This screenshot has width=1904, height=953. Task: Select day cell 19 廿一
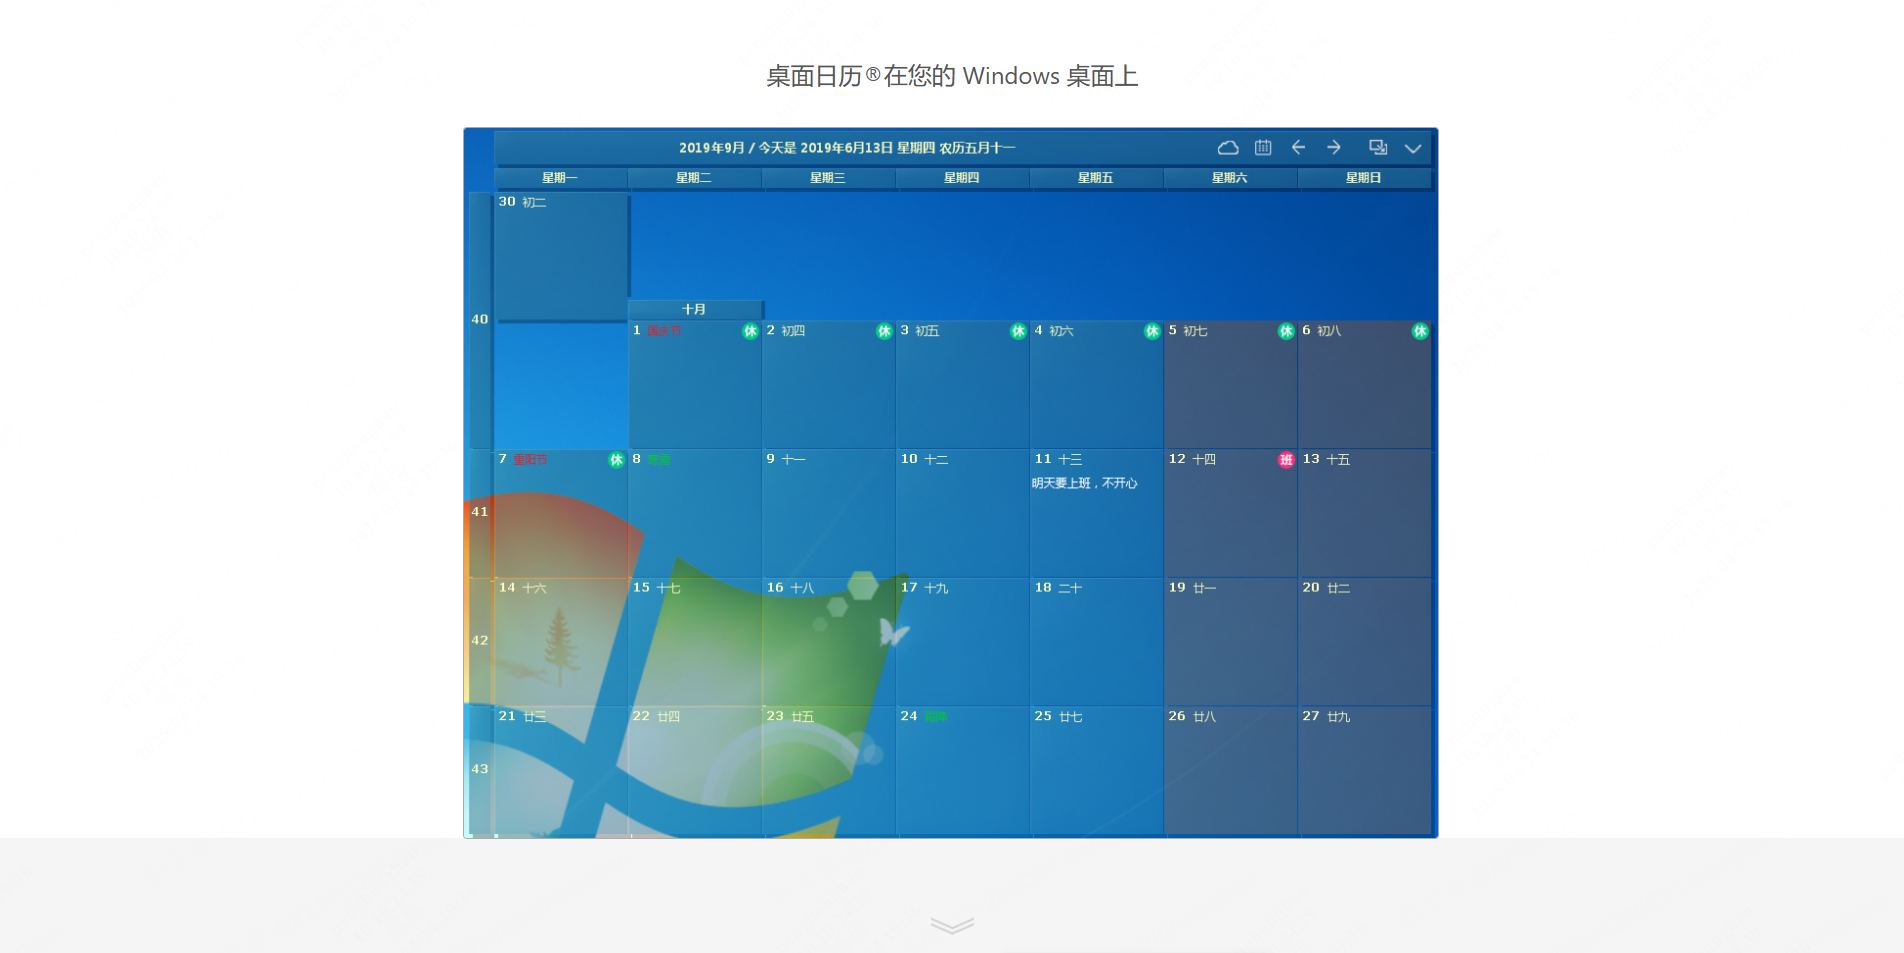1231,642
